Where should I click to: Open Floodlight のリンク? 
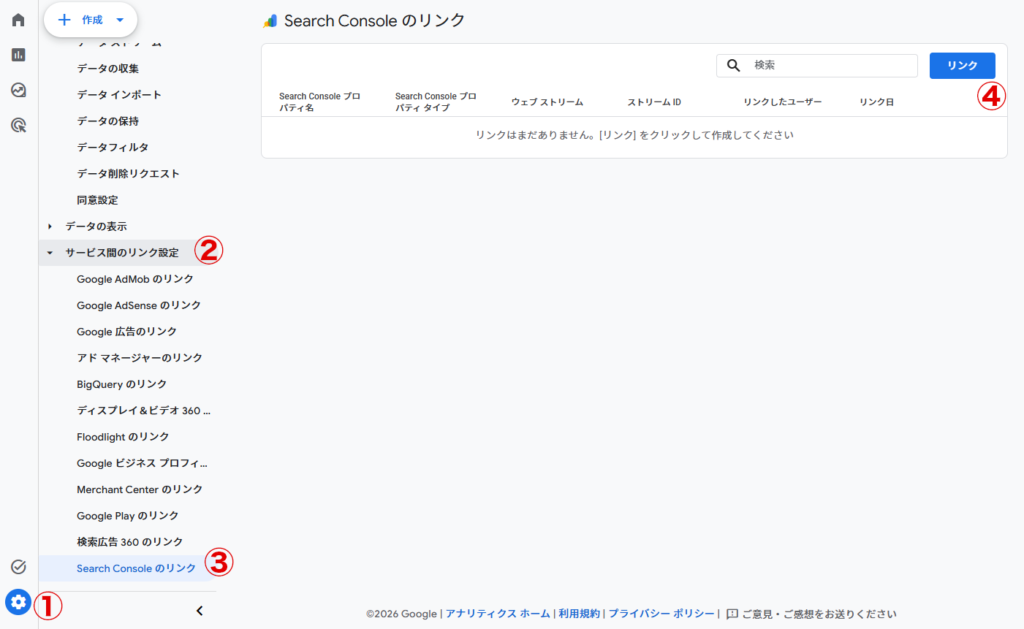tap(123, 437)
